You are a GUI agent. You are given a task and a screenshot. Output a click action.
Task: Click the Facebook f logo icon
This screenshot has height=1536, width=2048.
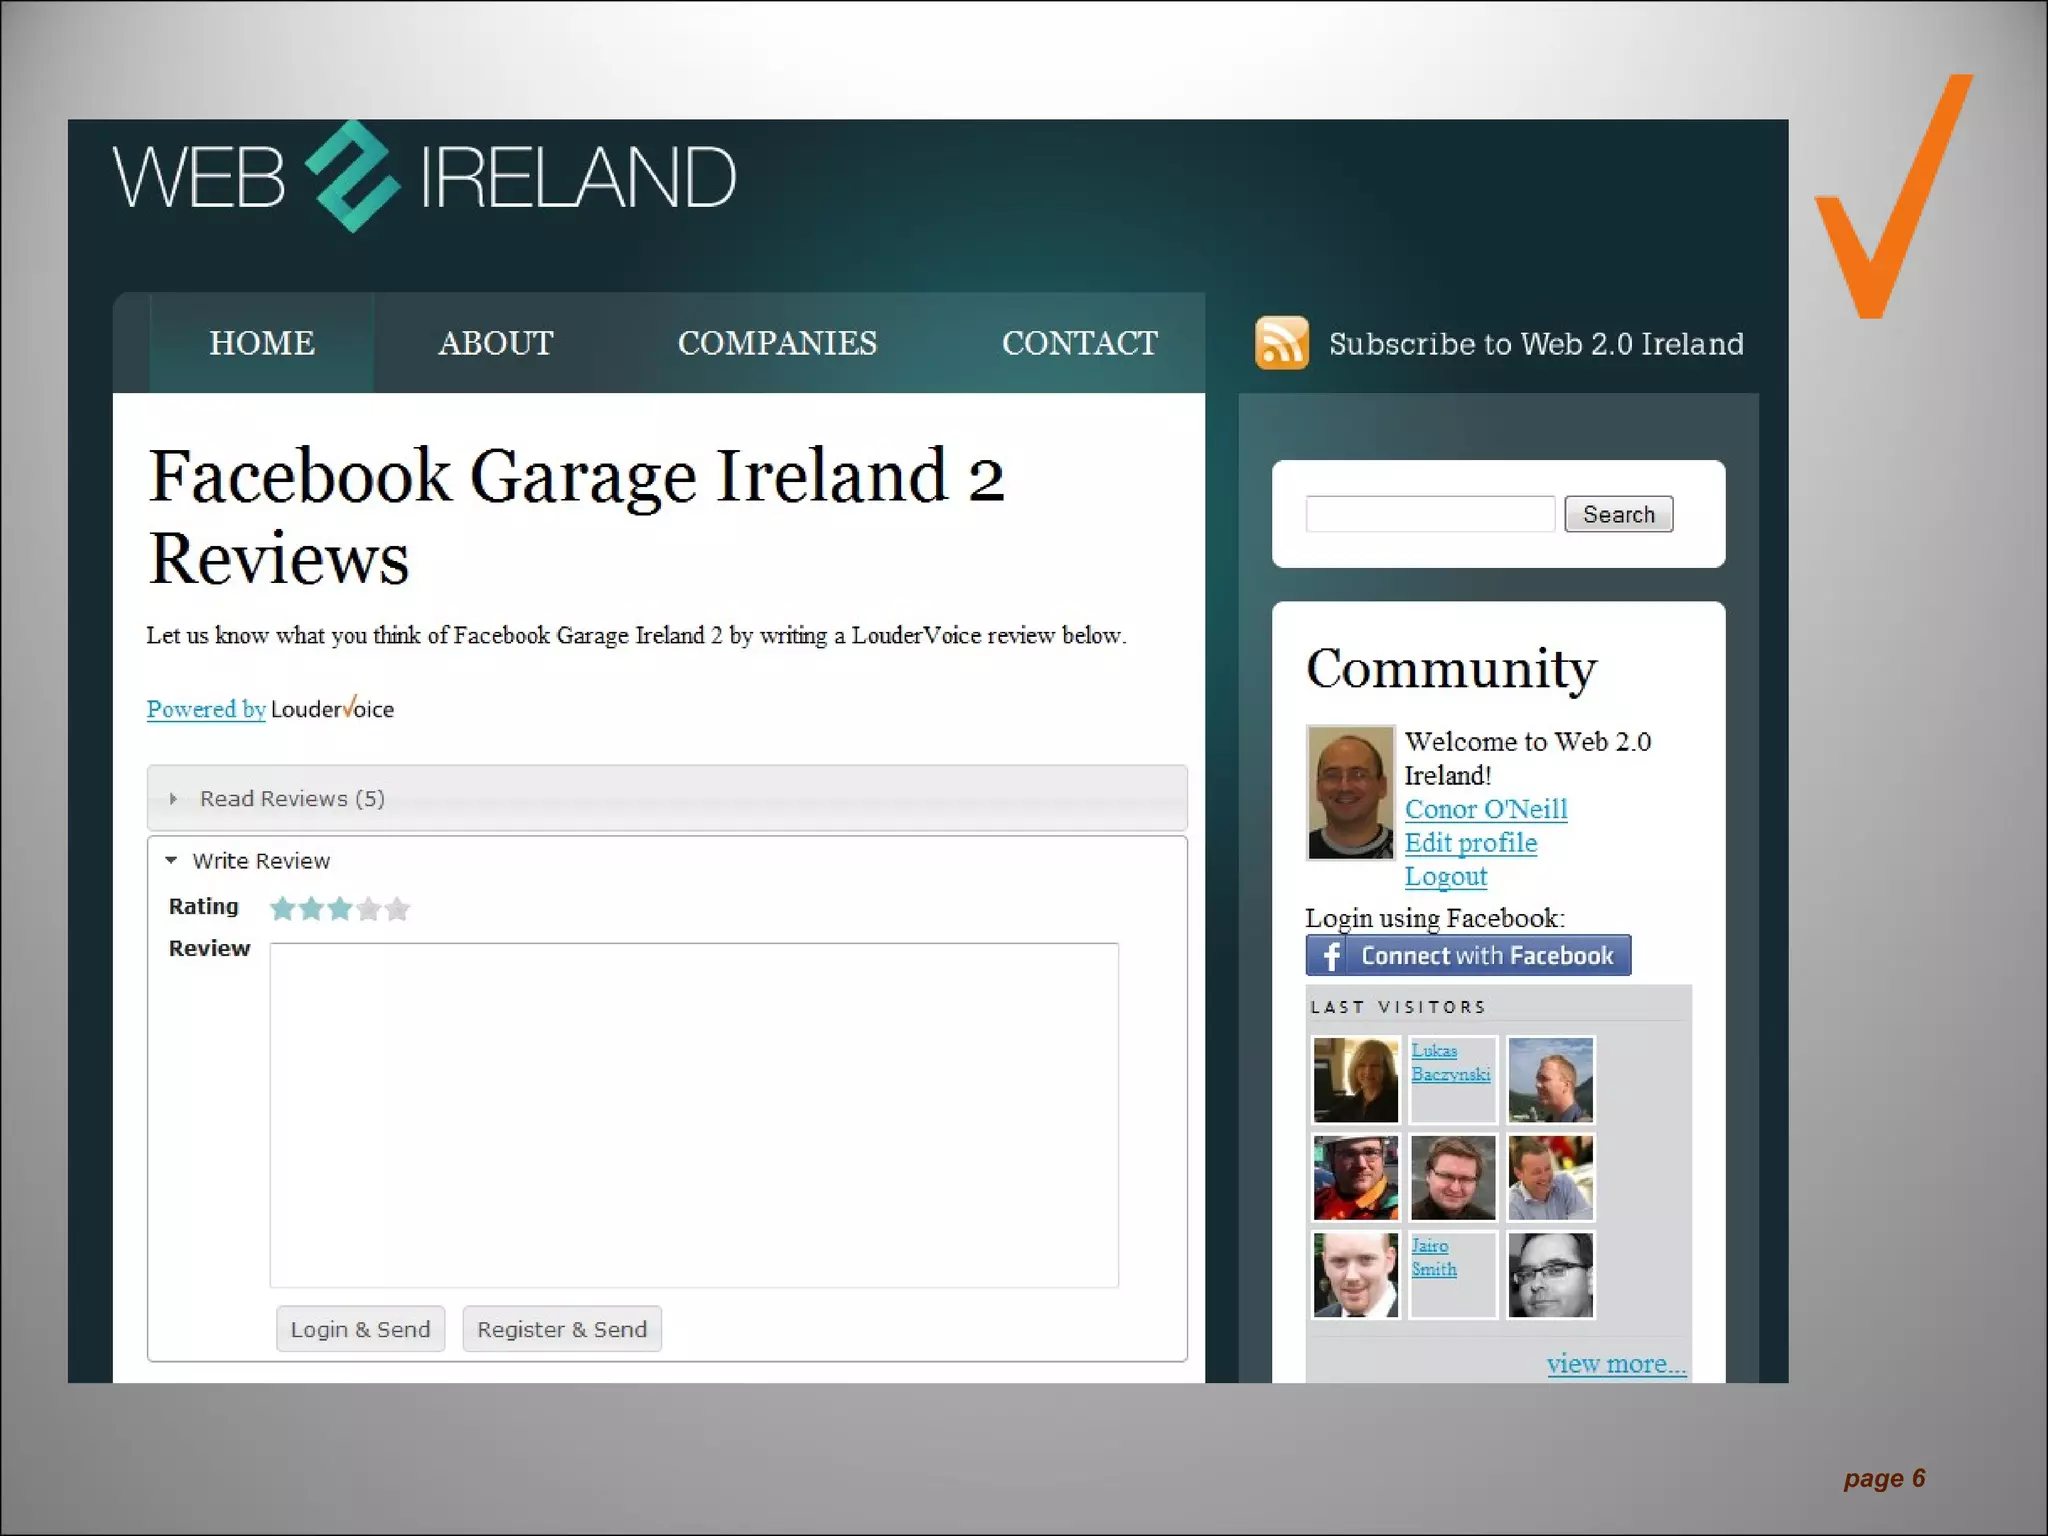[x=1331, y=955]
